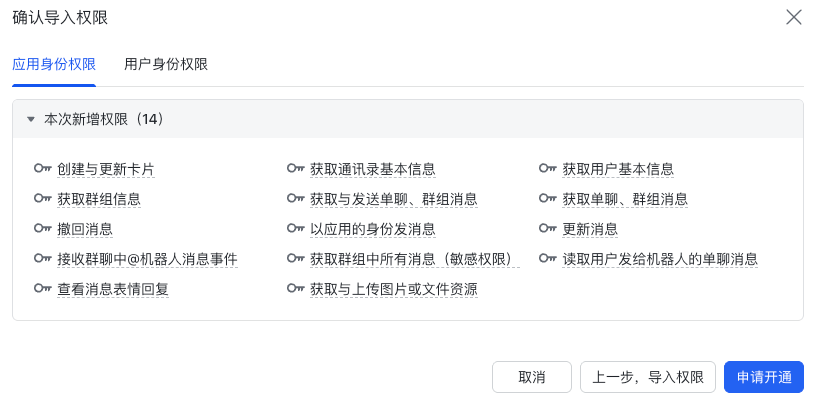Select the 应用身份权限 tab
The height and width of the screenshot is (409, 825).
(x=54, y=64)
